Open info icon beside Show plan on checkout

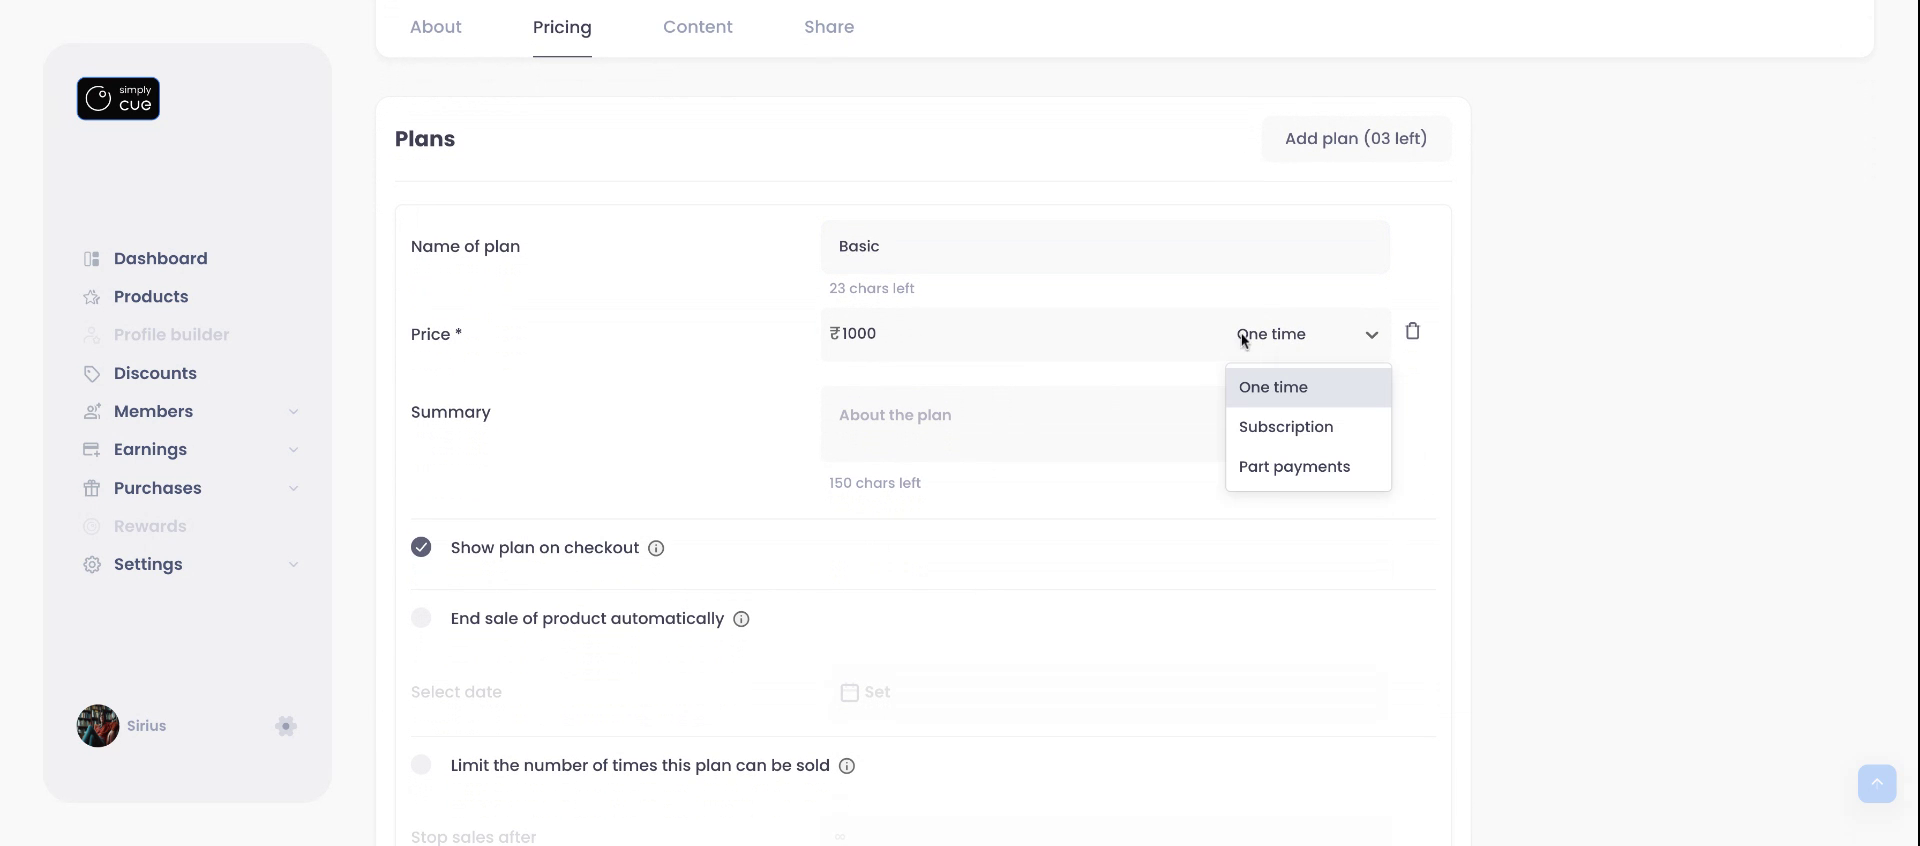coord(656,549)
